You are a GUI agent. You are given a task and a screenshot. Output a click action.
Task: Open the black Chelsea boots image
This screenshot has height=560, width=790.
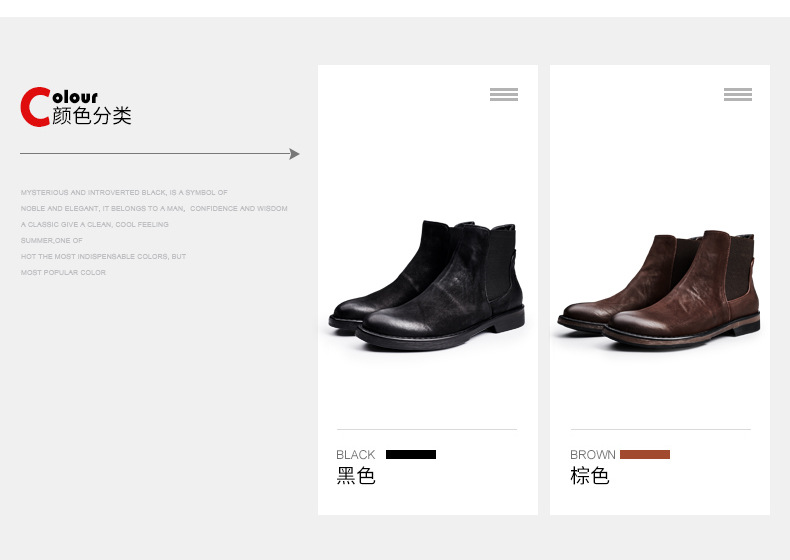coord(427,286)
